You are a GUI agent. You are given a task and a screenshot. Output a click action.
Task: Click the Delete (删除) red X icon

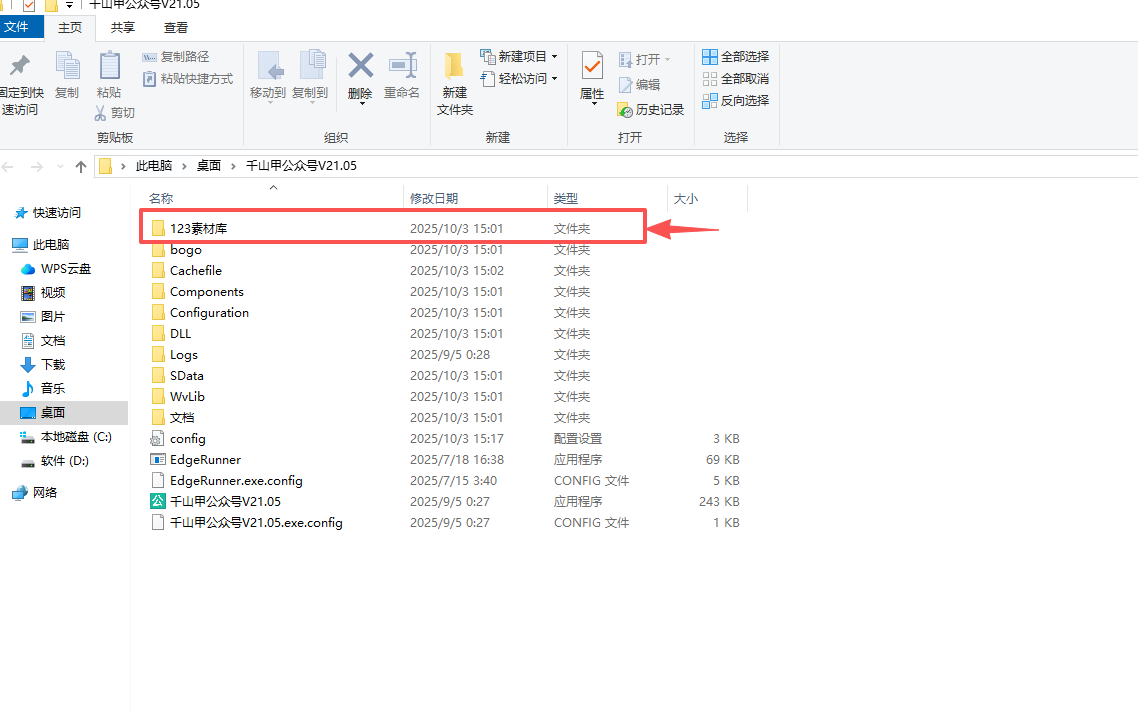[360, 68]
